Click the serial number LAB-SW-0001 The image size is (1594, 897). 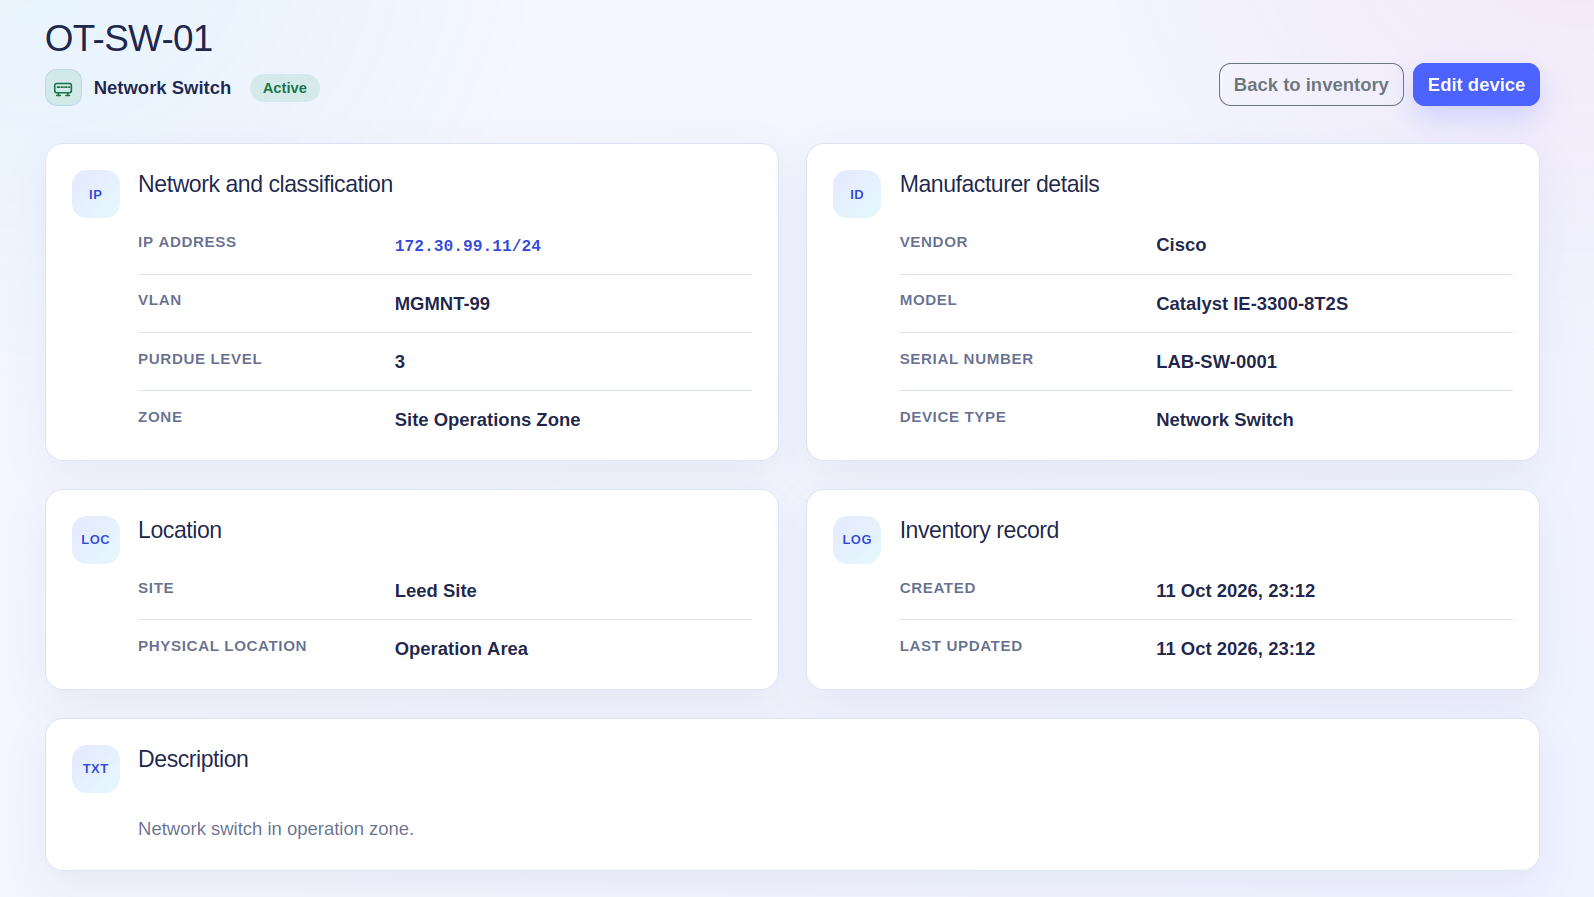(1216, 362)
